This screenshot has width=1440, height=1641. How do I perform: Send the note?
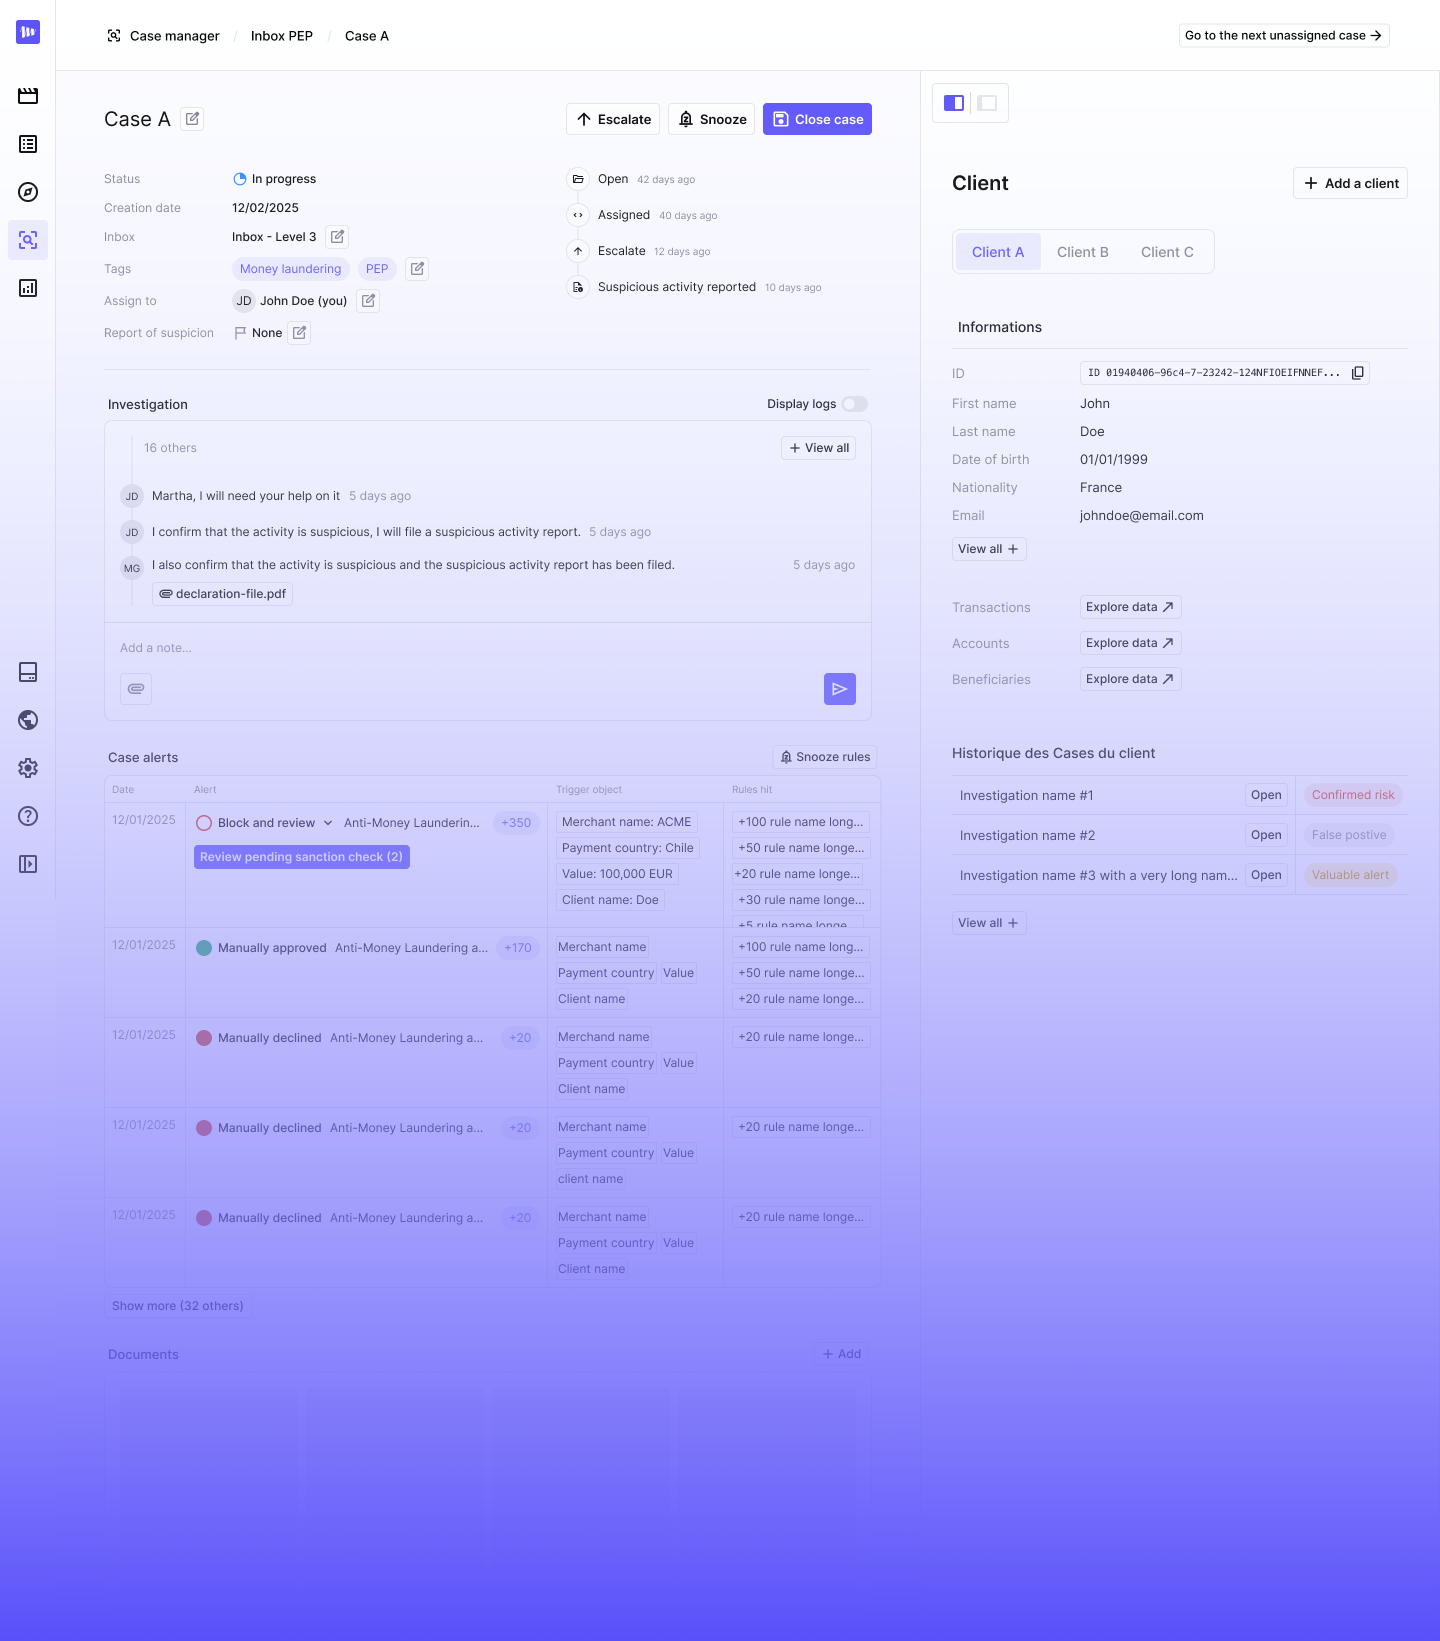click(840, 689)
